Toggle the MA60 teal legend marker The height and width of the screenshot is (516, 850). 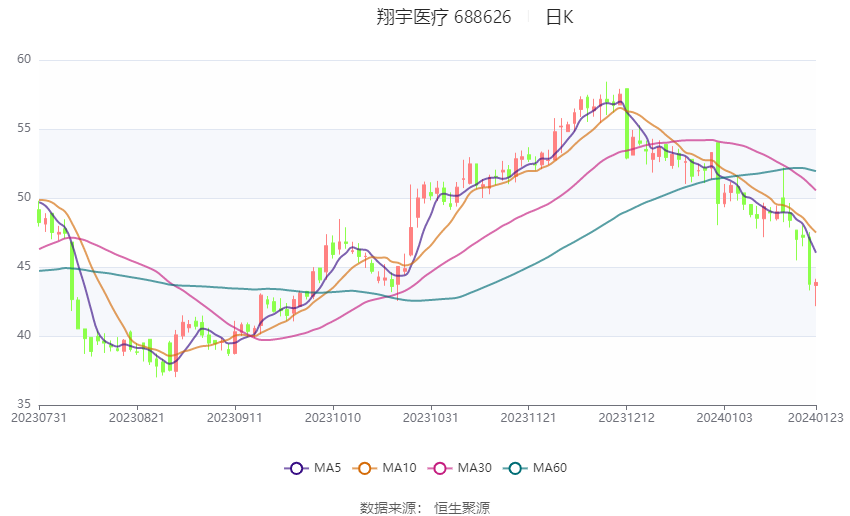tap(515, 468)
